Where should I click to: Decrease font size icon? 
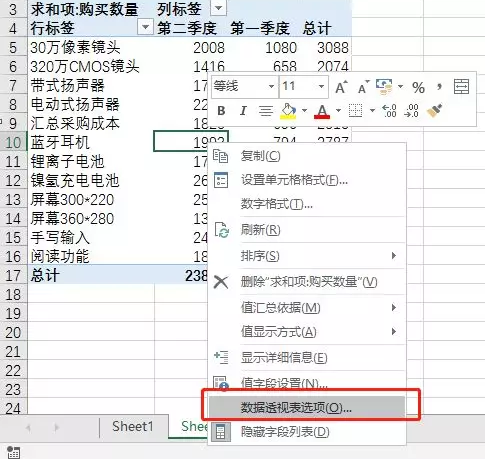tap(363, 87)
